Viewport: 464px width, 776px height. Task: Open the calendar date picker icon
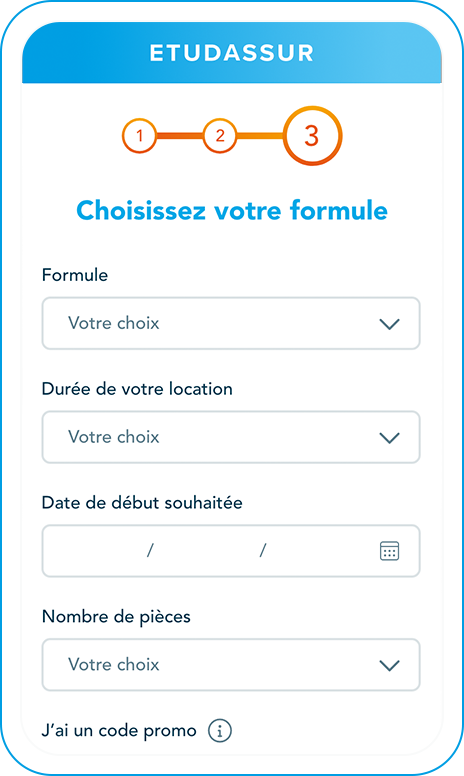389,551
